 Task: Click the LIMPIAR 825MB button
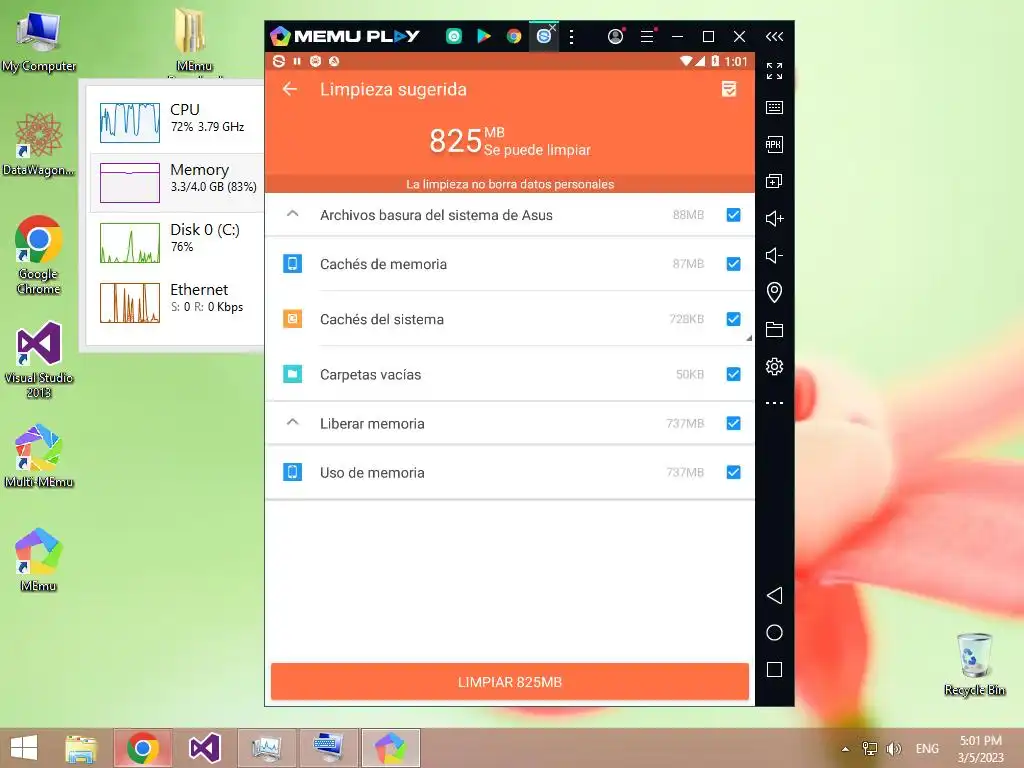point(509,682)
